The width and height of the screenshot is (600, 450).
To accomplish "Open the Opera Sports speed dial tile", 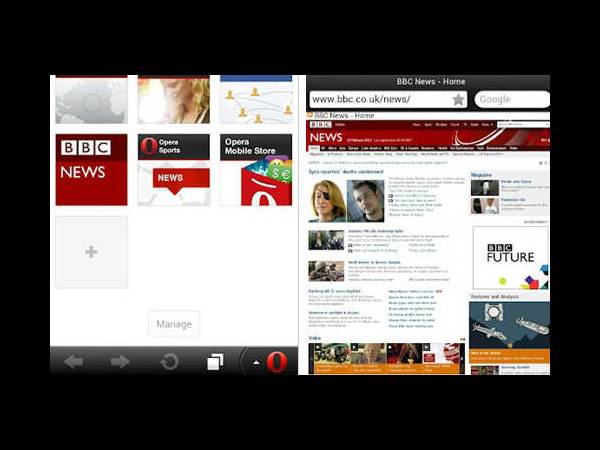I will click(173, 169).
